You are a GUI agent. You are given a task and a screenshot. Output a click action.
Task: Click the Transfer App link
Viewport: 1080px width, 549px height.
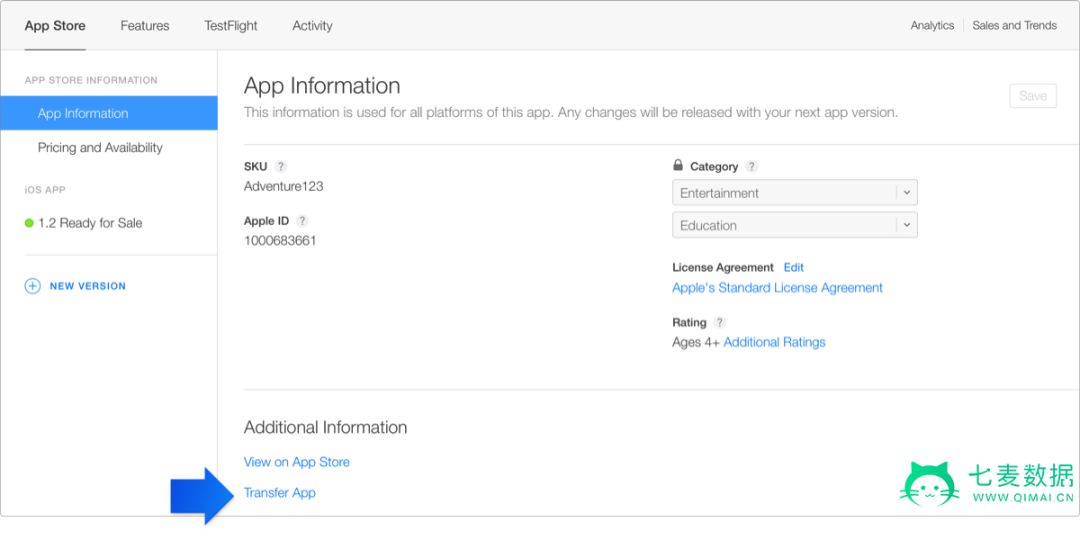pos(280,493)
